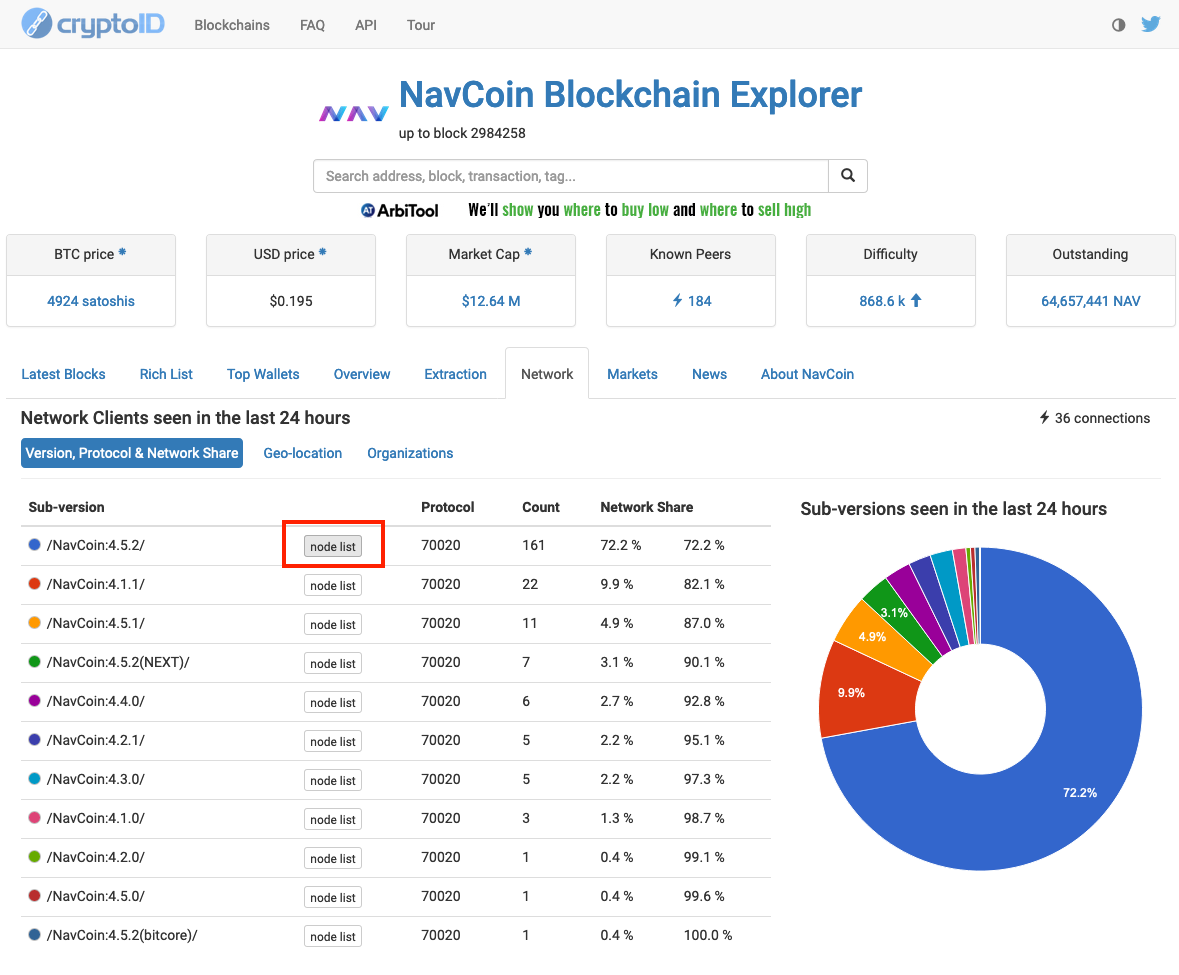The image size is (1179, 975).
Task: Open the Markets tab
Action: click(632, 374)
